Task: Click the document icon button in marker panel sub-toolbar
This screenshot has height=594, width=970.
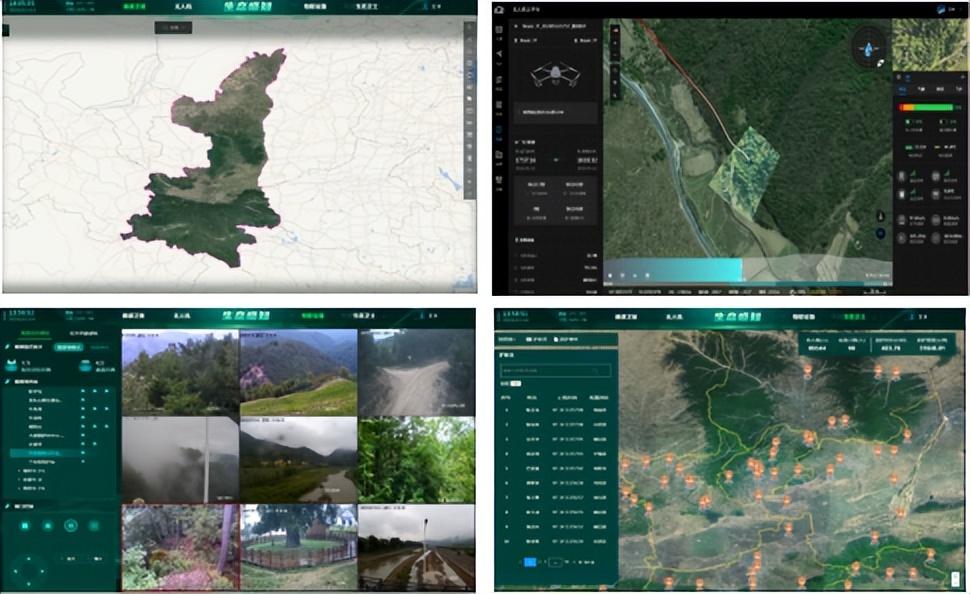Action: click(x=565, y=339)
